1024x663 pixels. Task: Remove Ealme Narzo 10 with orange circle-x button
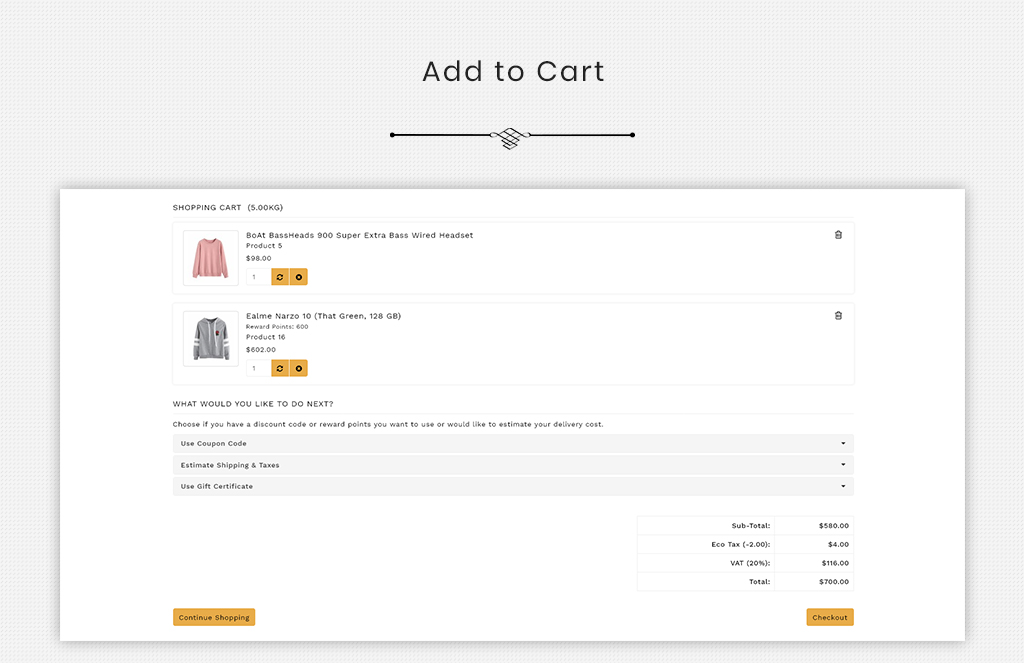click(x=299, y=368)
